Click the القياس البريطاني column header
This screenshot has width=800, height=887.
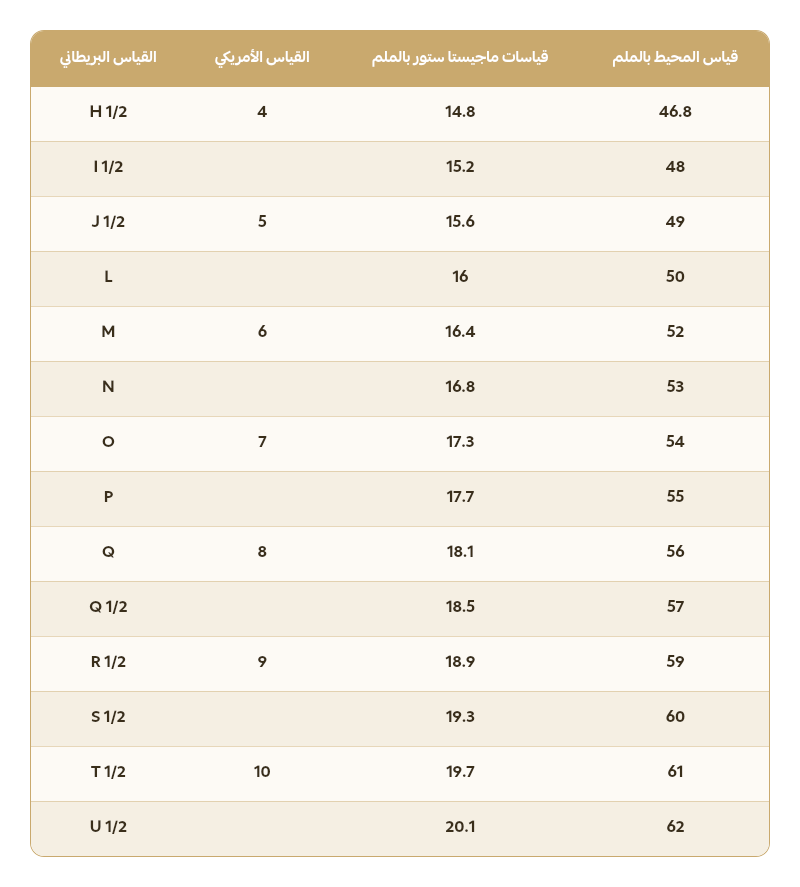(x=108, y=57)
